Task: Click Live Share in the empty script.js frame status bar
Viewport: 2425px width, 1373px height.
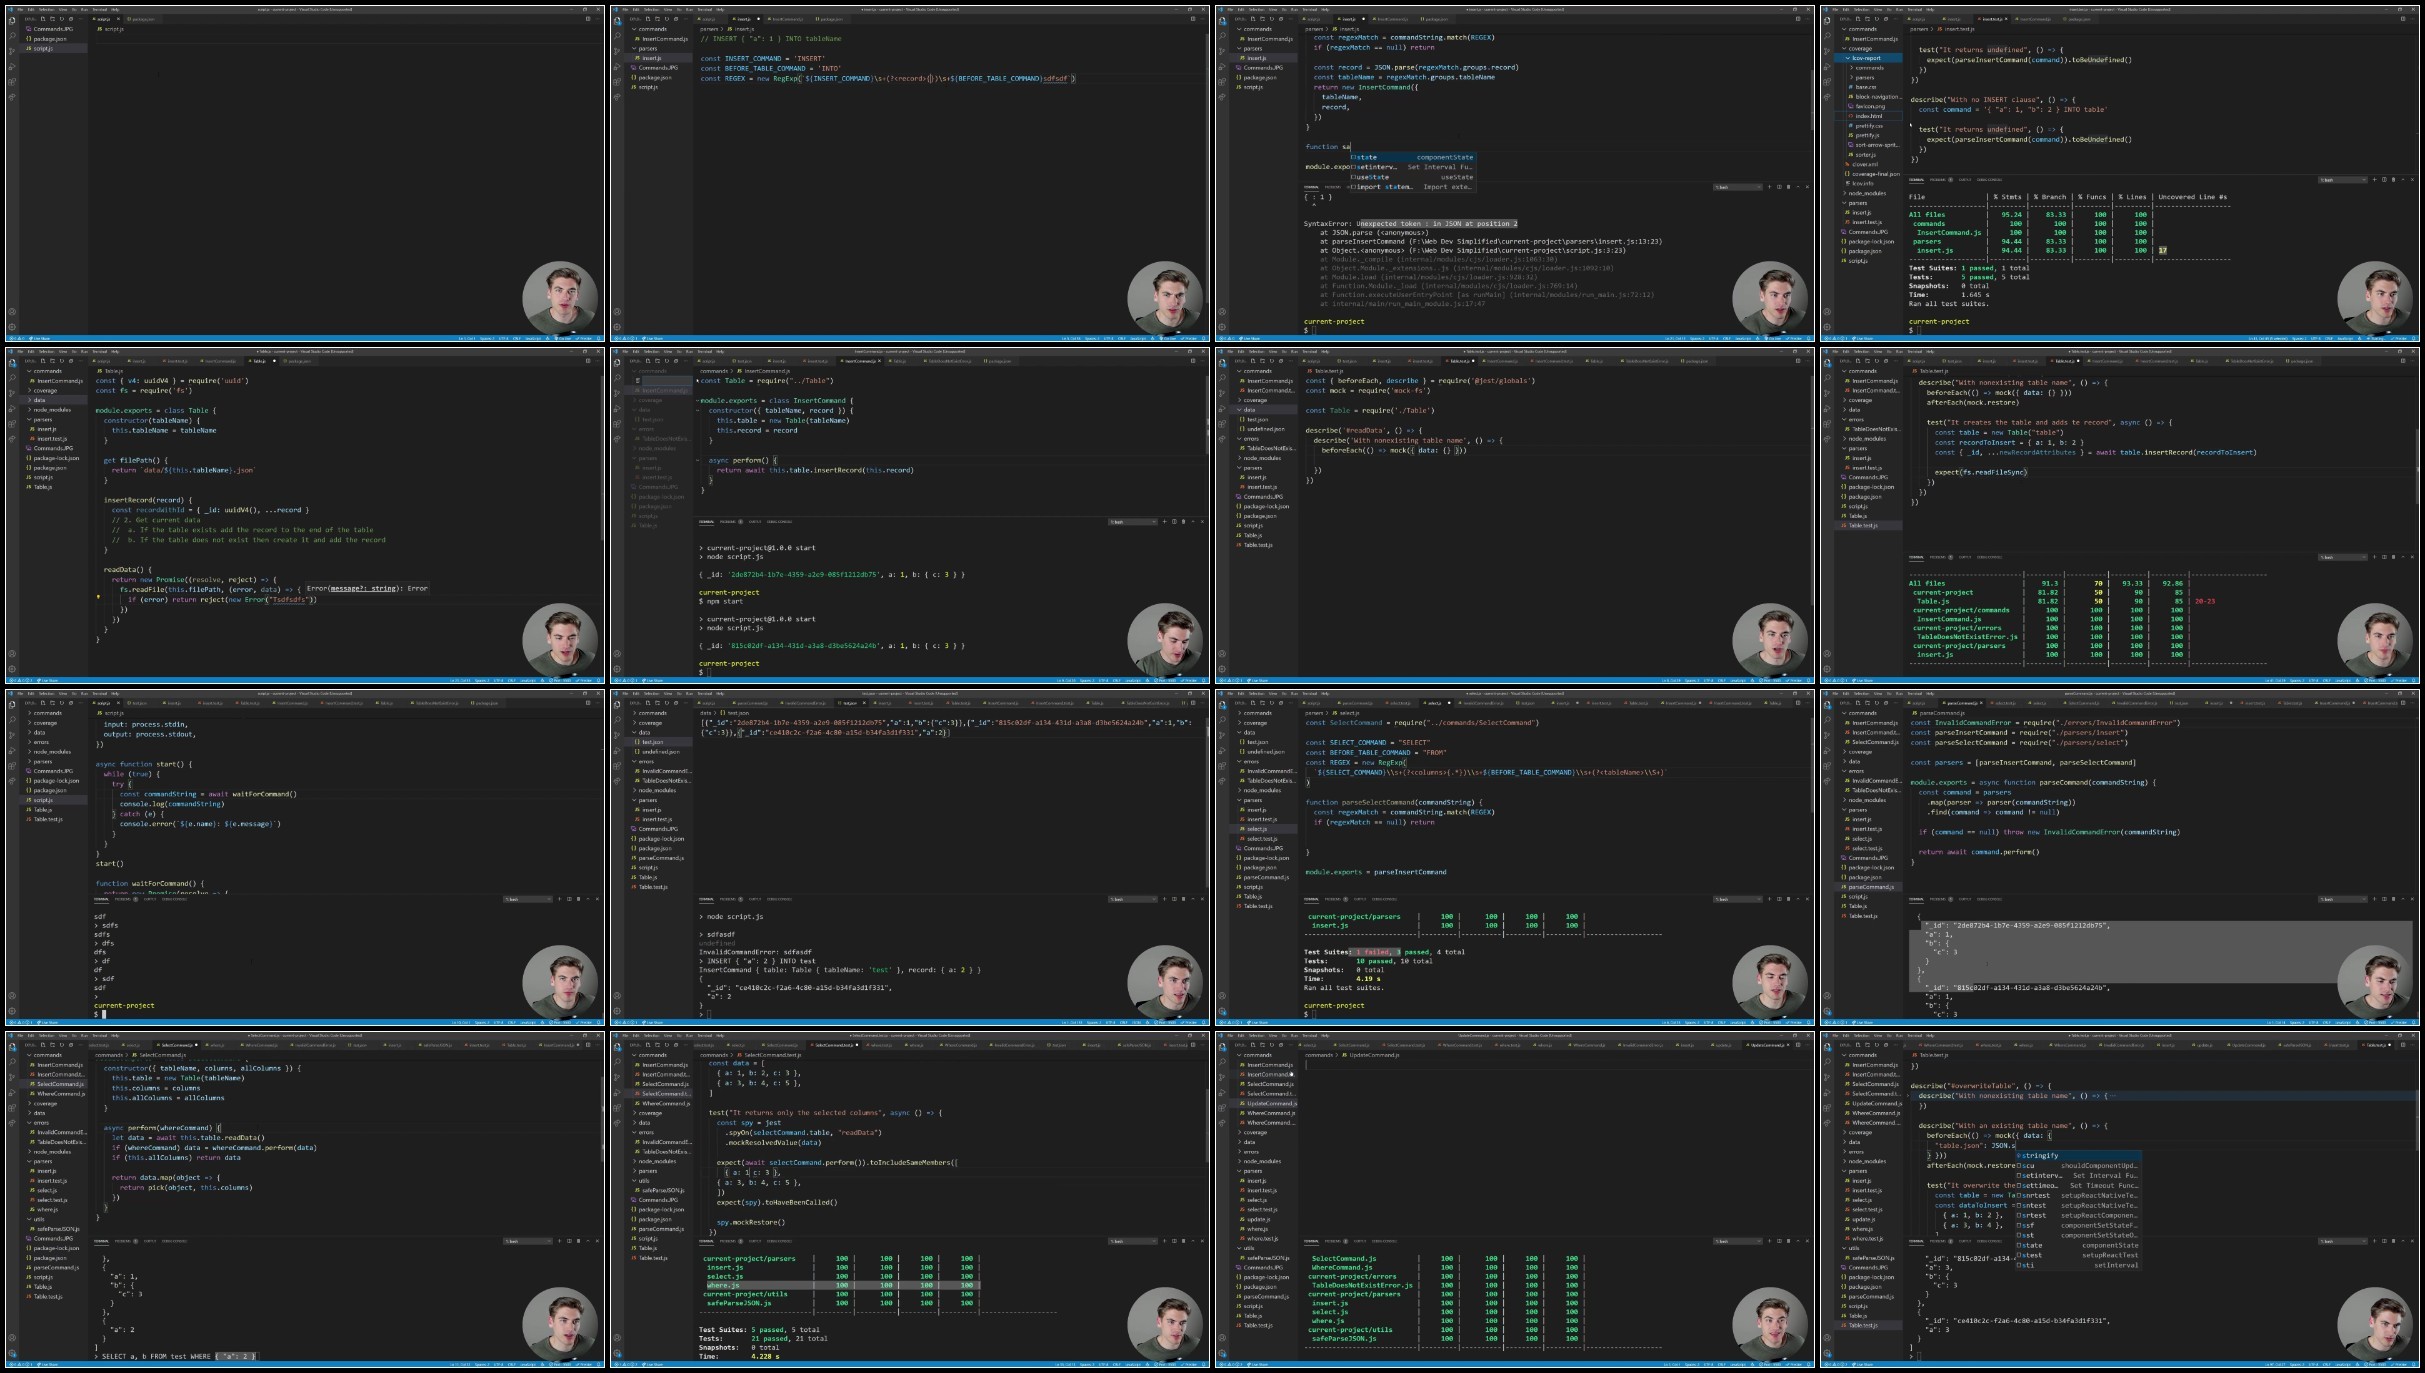Action: point(39,338)
